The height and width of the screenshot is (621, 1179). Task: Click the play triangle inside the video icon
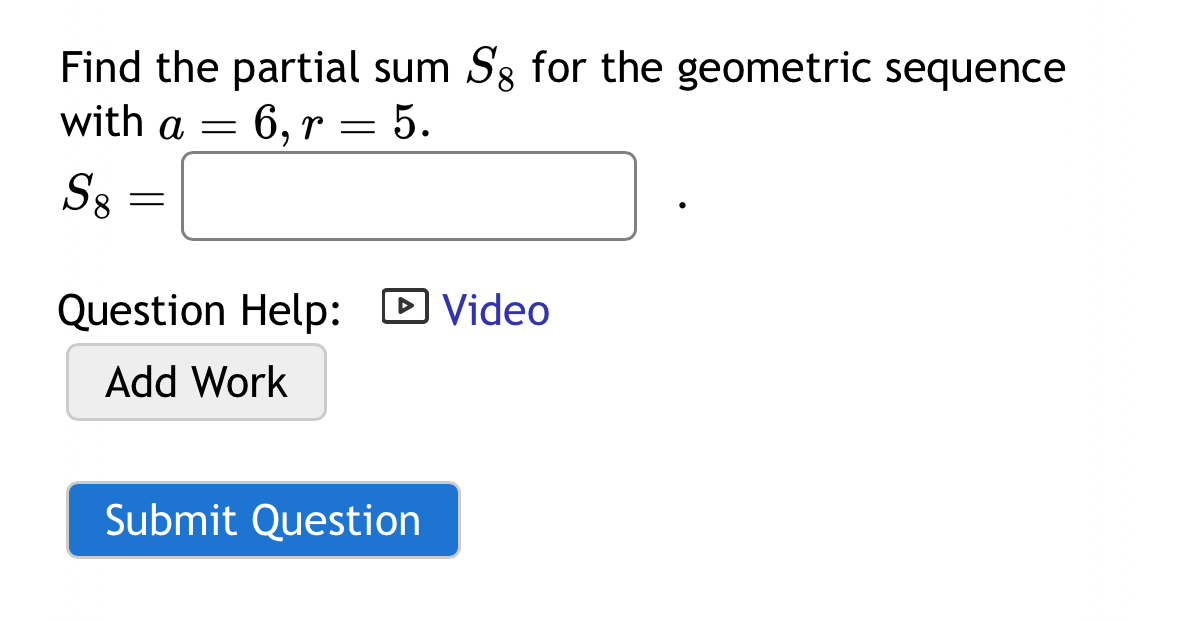pos(405,306)
